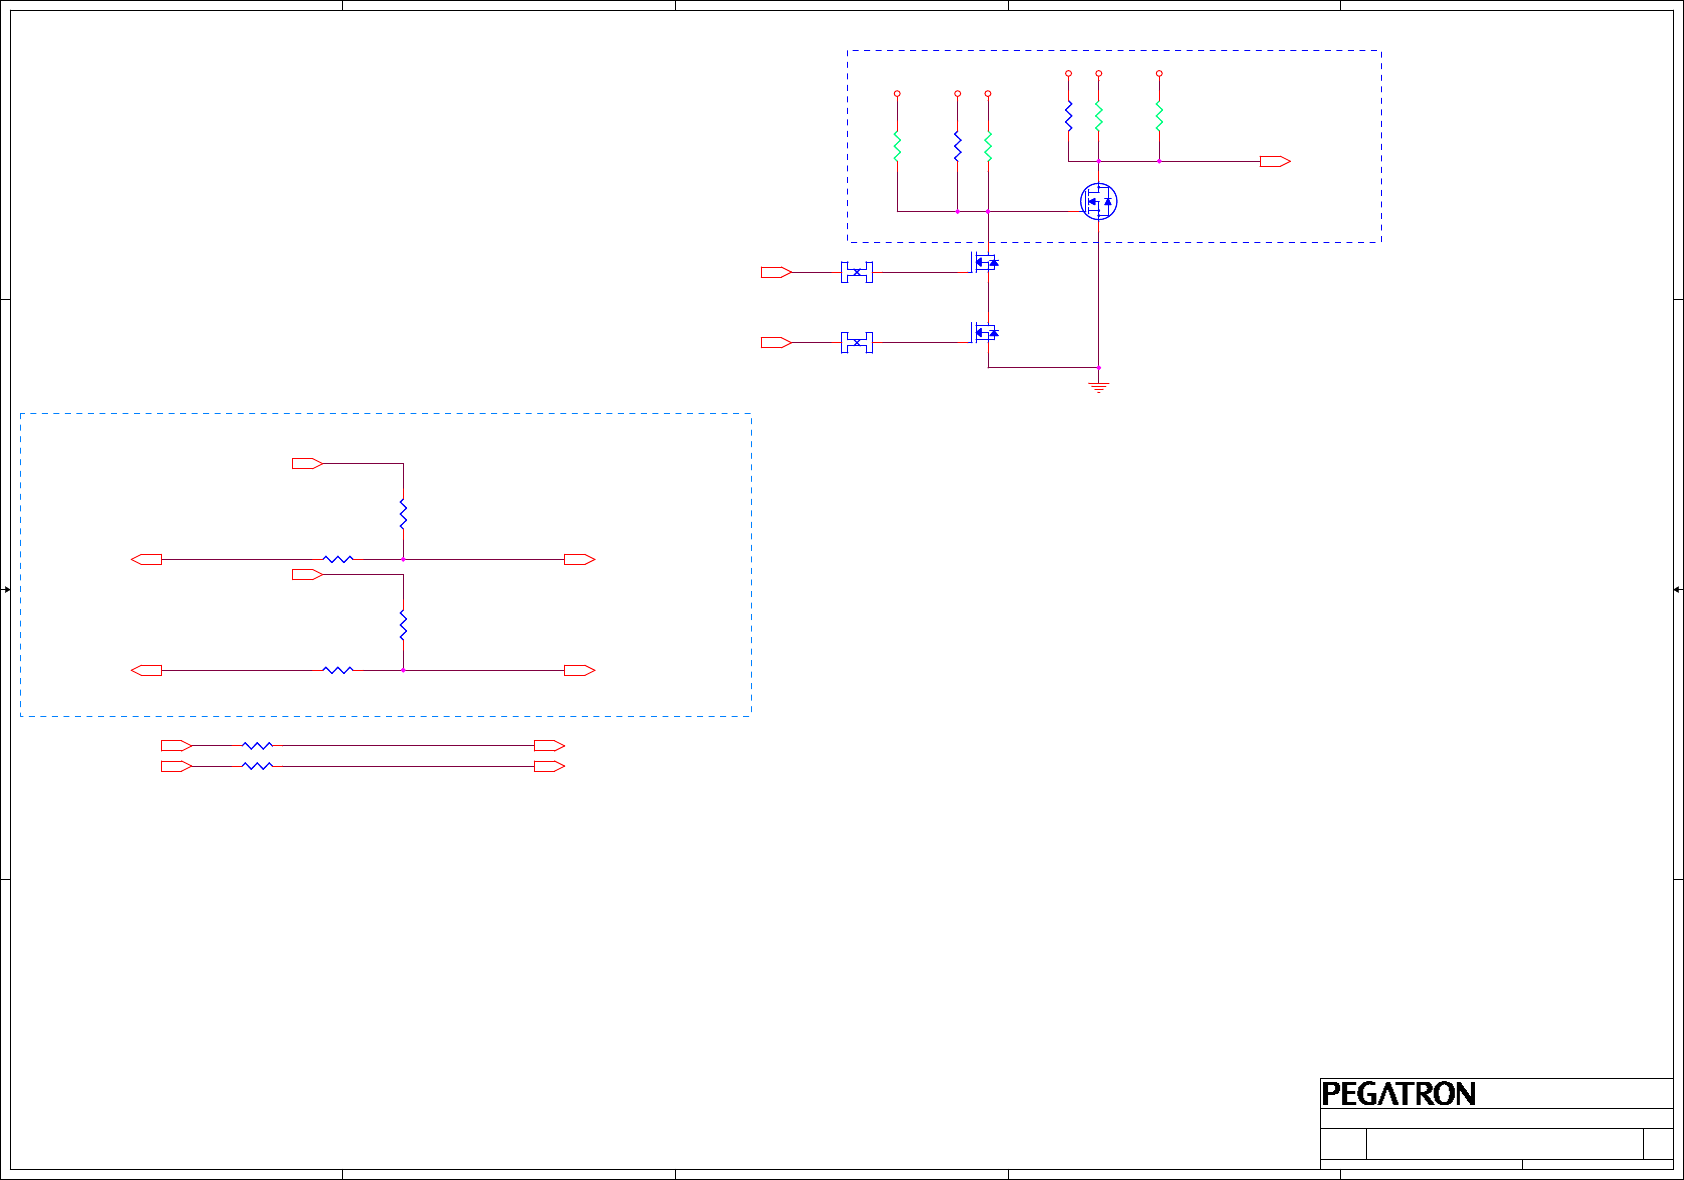Click the right-end port of the lower line in the lower-left box
This screenshot has width=1684, height=1180.
[x=579, y=670]
